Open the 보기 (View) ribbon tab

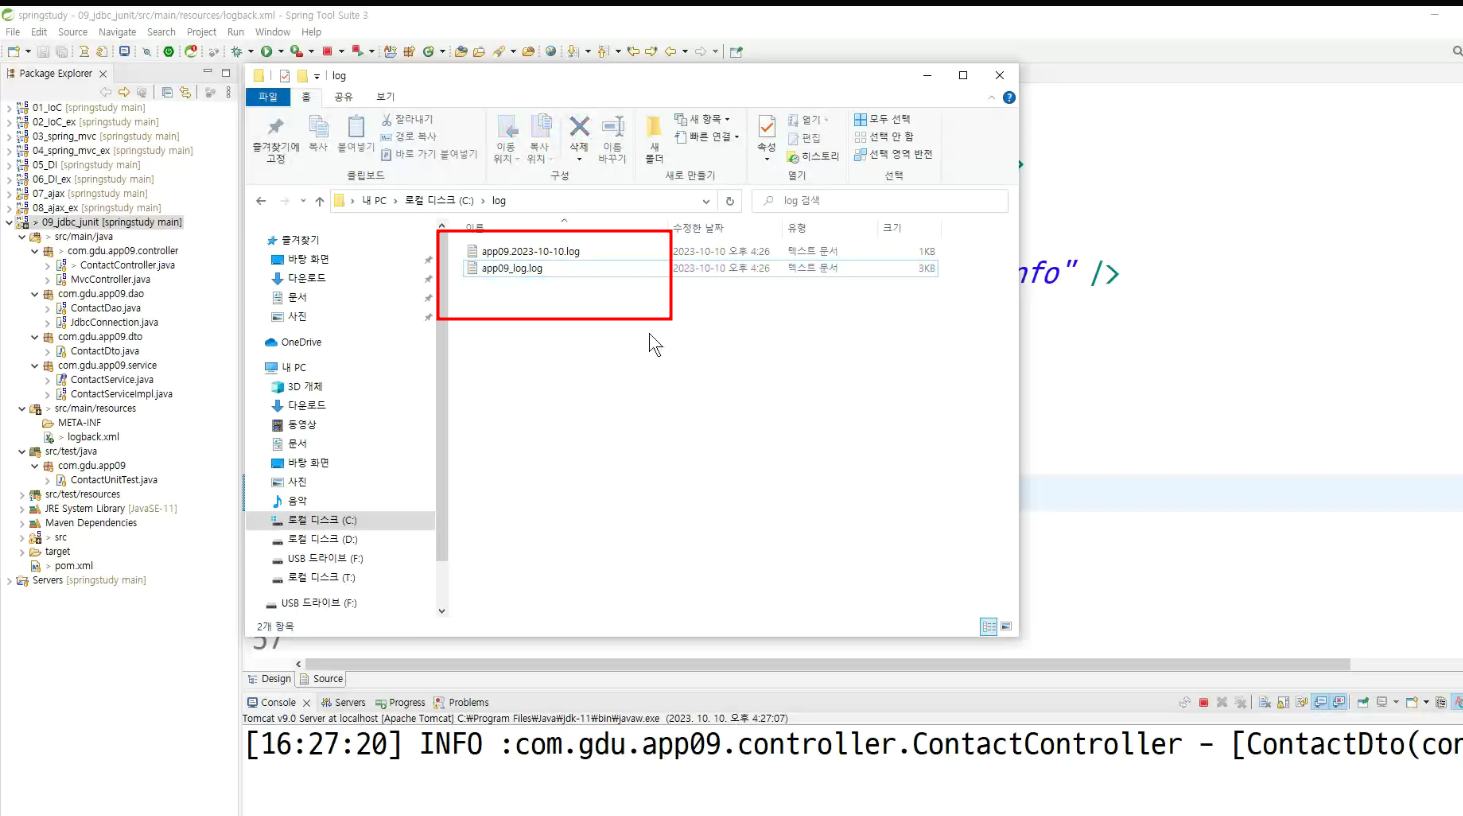click(x=385, y=97)
